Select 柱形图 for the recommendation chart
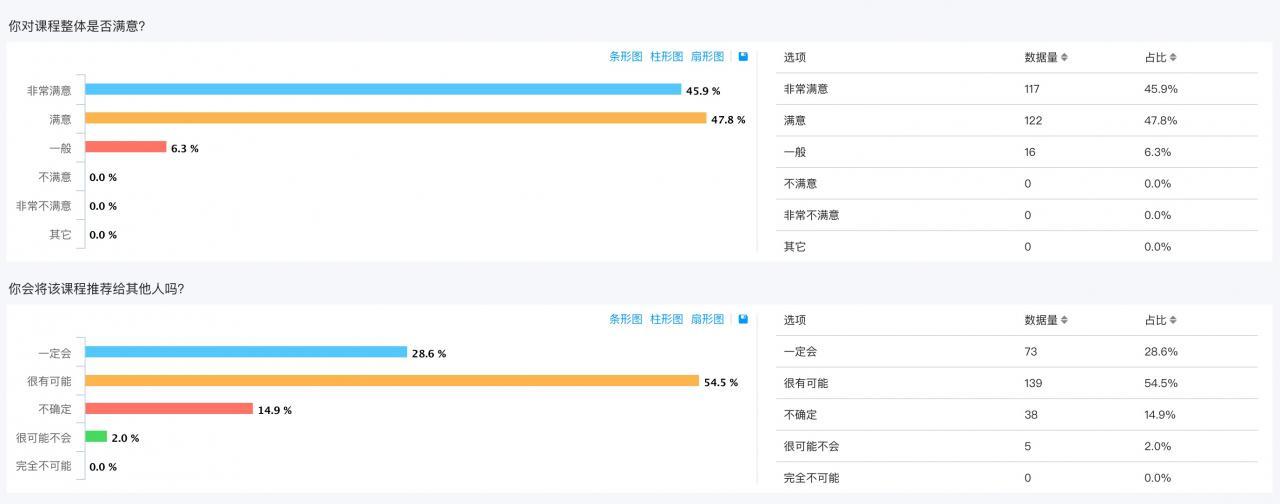 [x=667, y=320]
